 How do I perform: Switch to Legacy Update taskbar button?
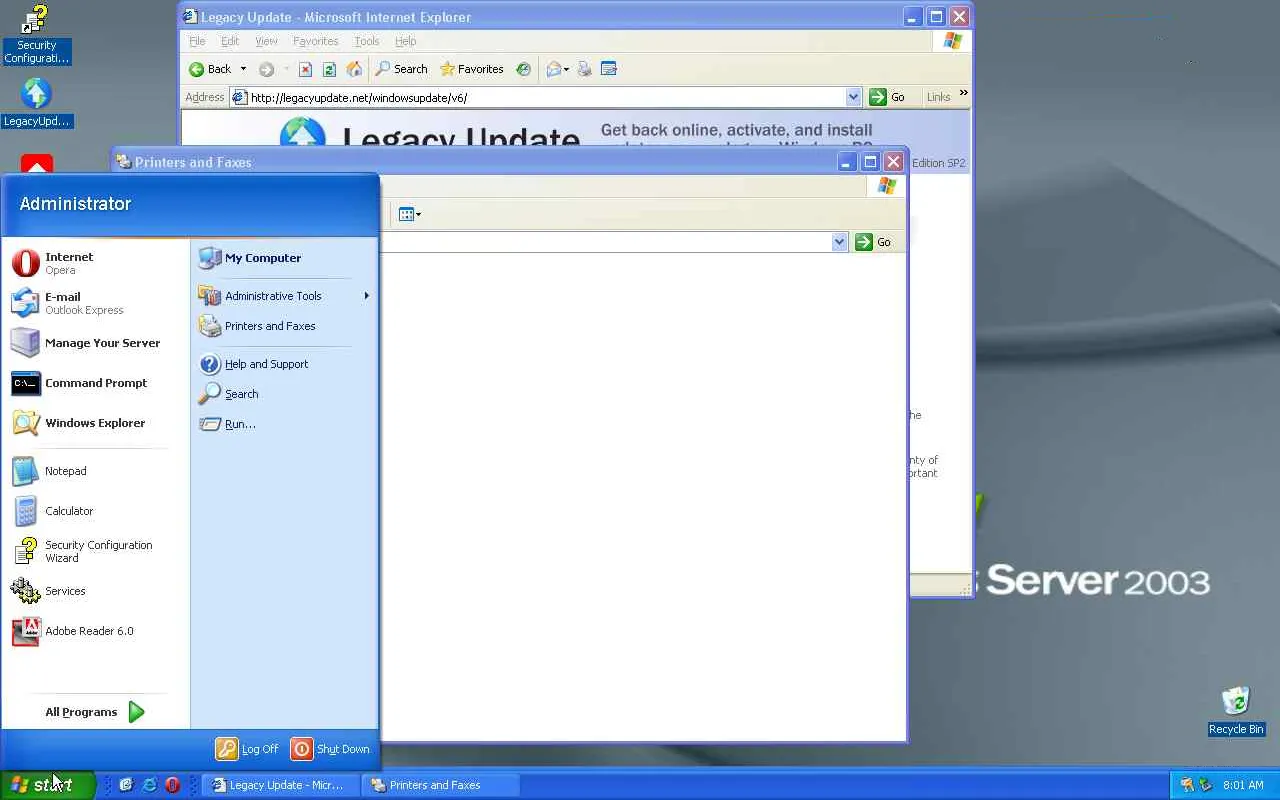pyautogui.click(x=280, y=785)
